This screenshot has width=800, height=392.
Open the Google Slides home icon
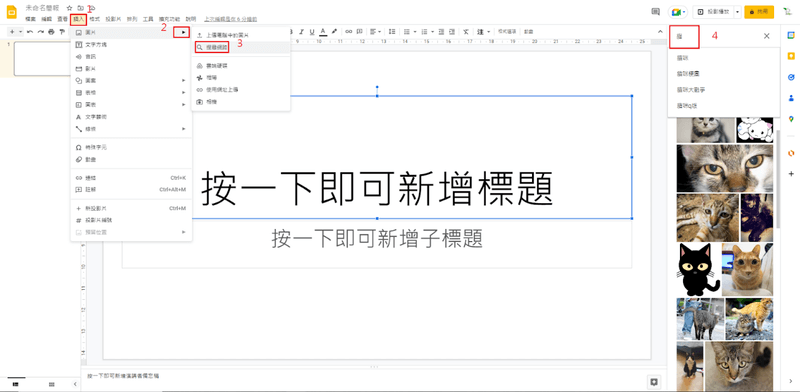pos(11,12)
